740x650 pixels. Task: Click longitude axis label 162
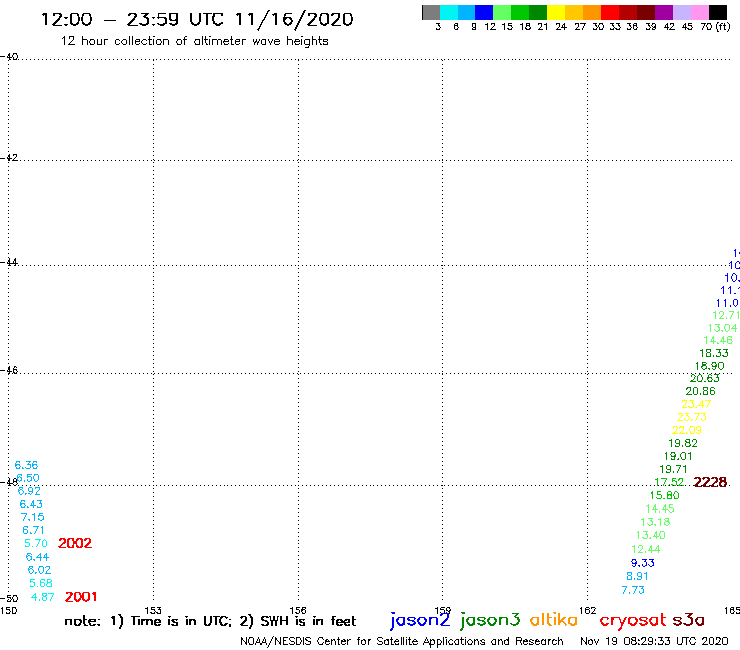(587, 611)
